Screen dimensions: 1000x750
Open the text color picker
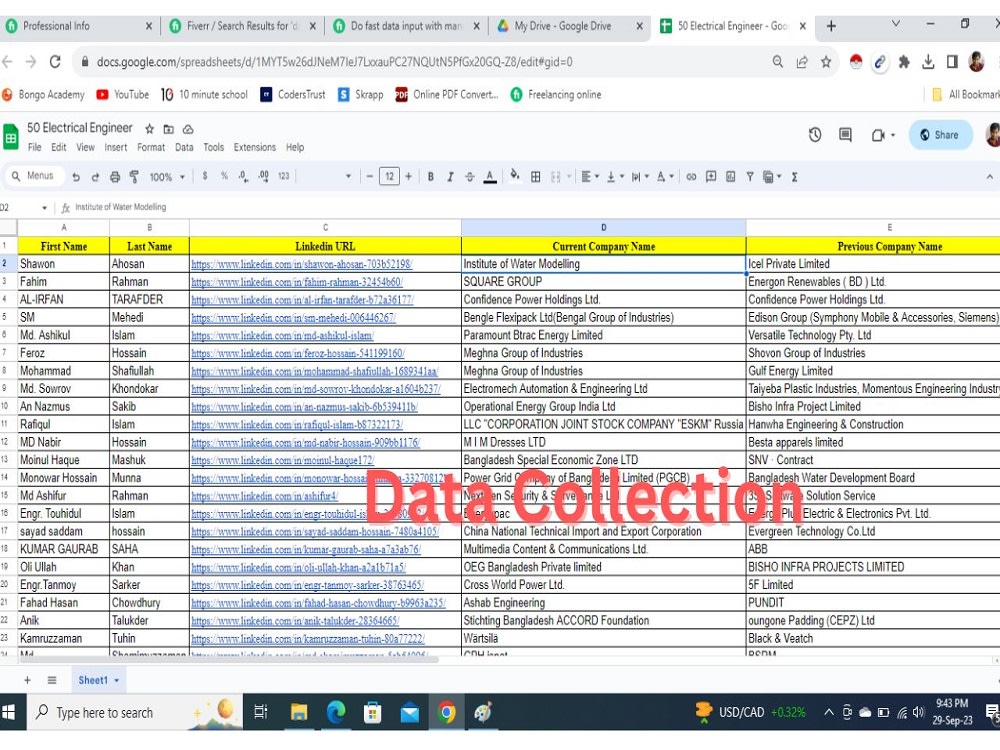[x=490, y=177]
